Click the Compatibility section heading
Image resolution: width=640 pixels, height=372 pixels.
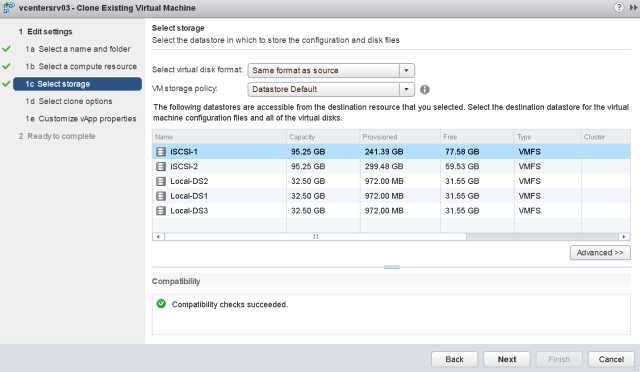click(176, 281)
